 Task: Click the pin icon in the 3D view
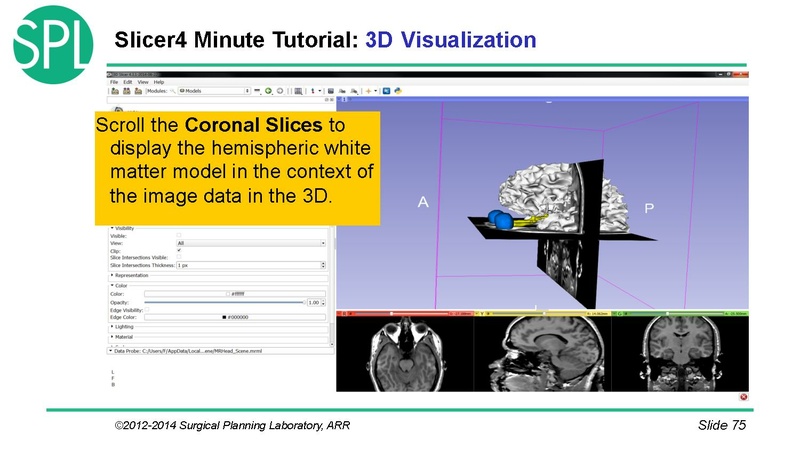(x=338, y=99)
